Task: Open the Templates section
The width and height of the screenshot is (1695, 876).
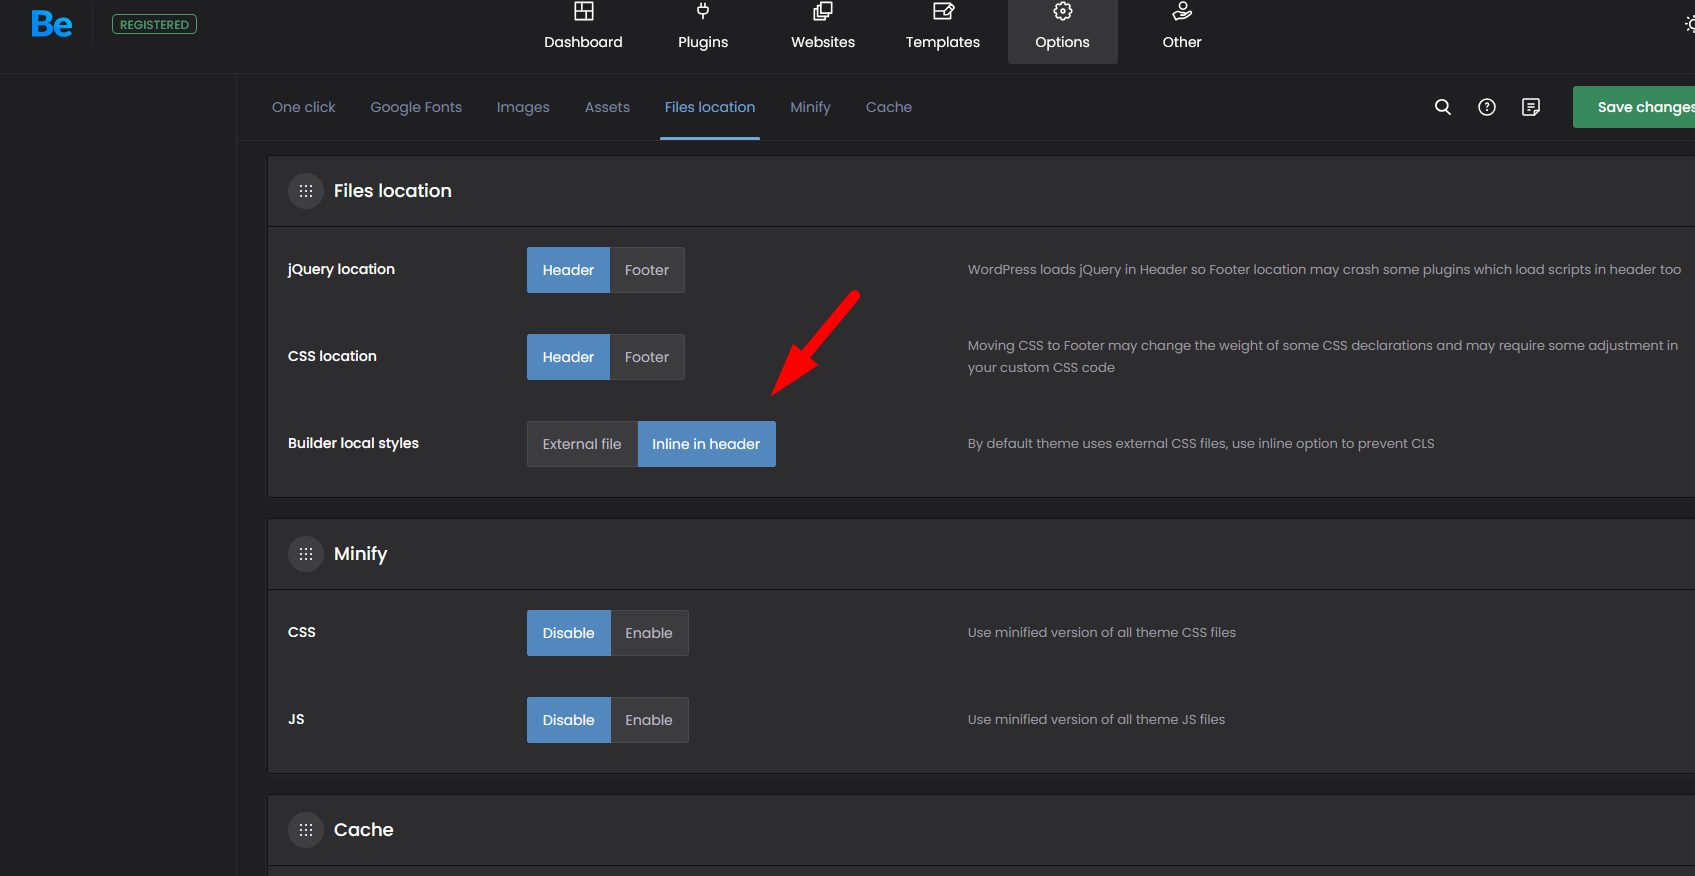Action: coord(942,28)
